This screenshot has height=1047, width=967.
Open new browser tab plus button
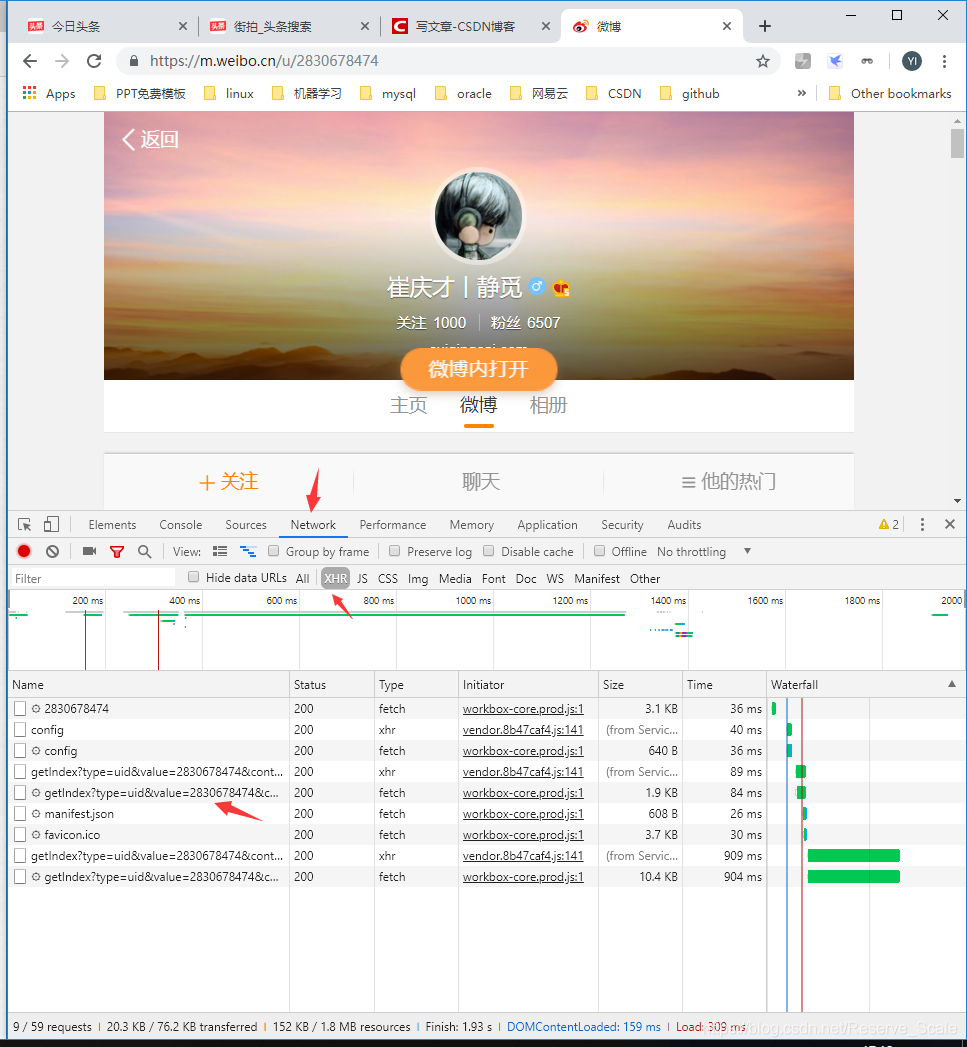[x=765, y=26]
